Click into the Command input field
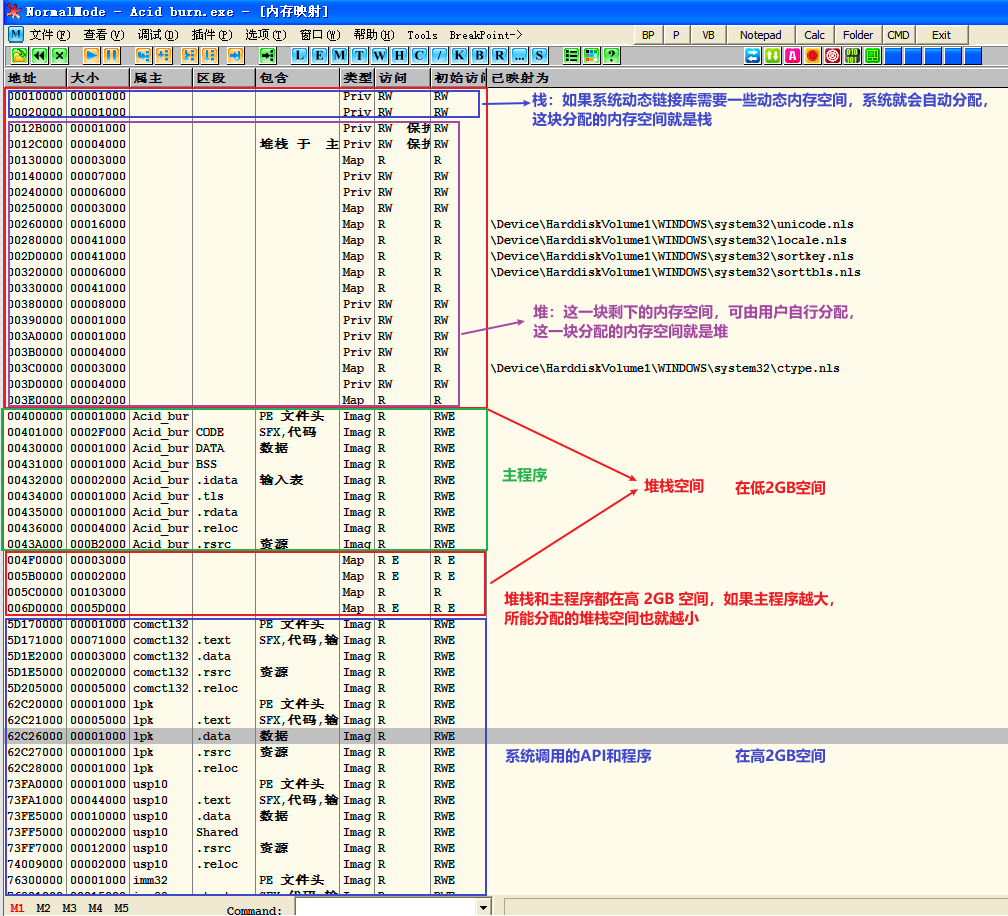 [x=386, y=908]
